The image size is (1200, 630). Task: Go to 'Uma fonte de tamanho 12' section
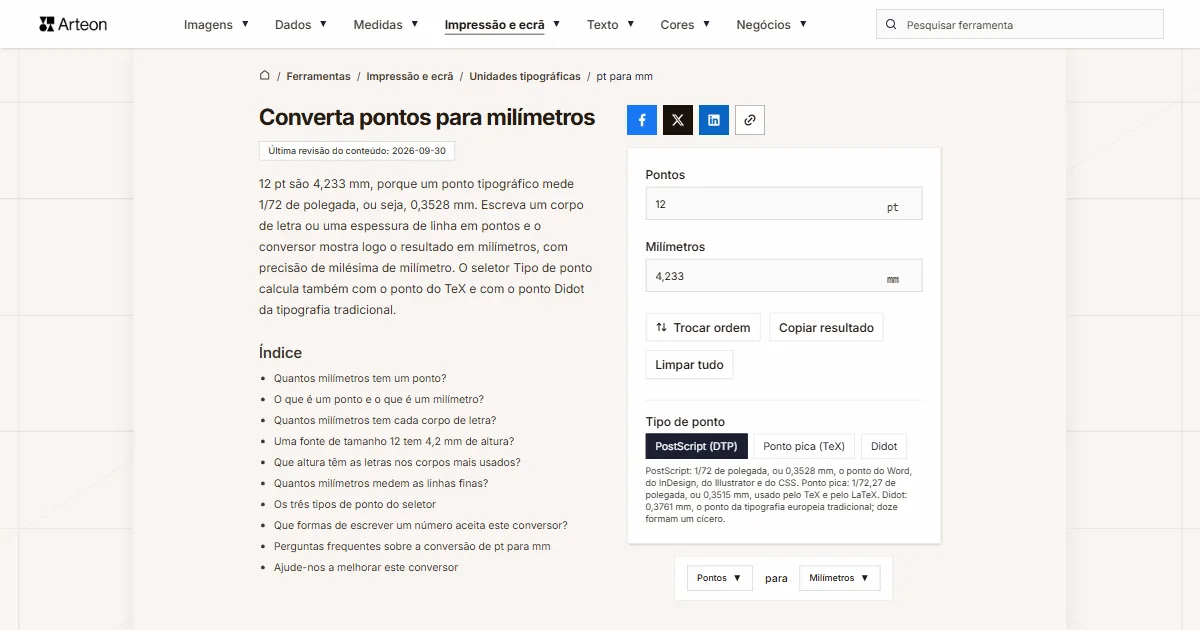pos(394,441)
